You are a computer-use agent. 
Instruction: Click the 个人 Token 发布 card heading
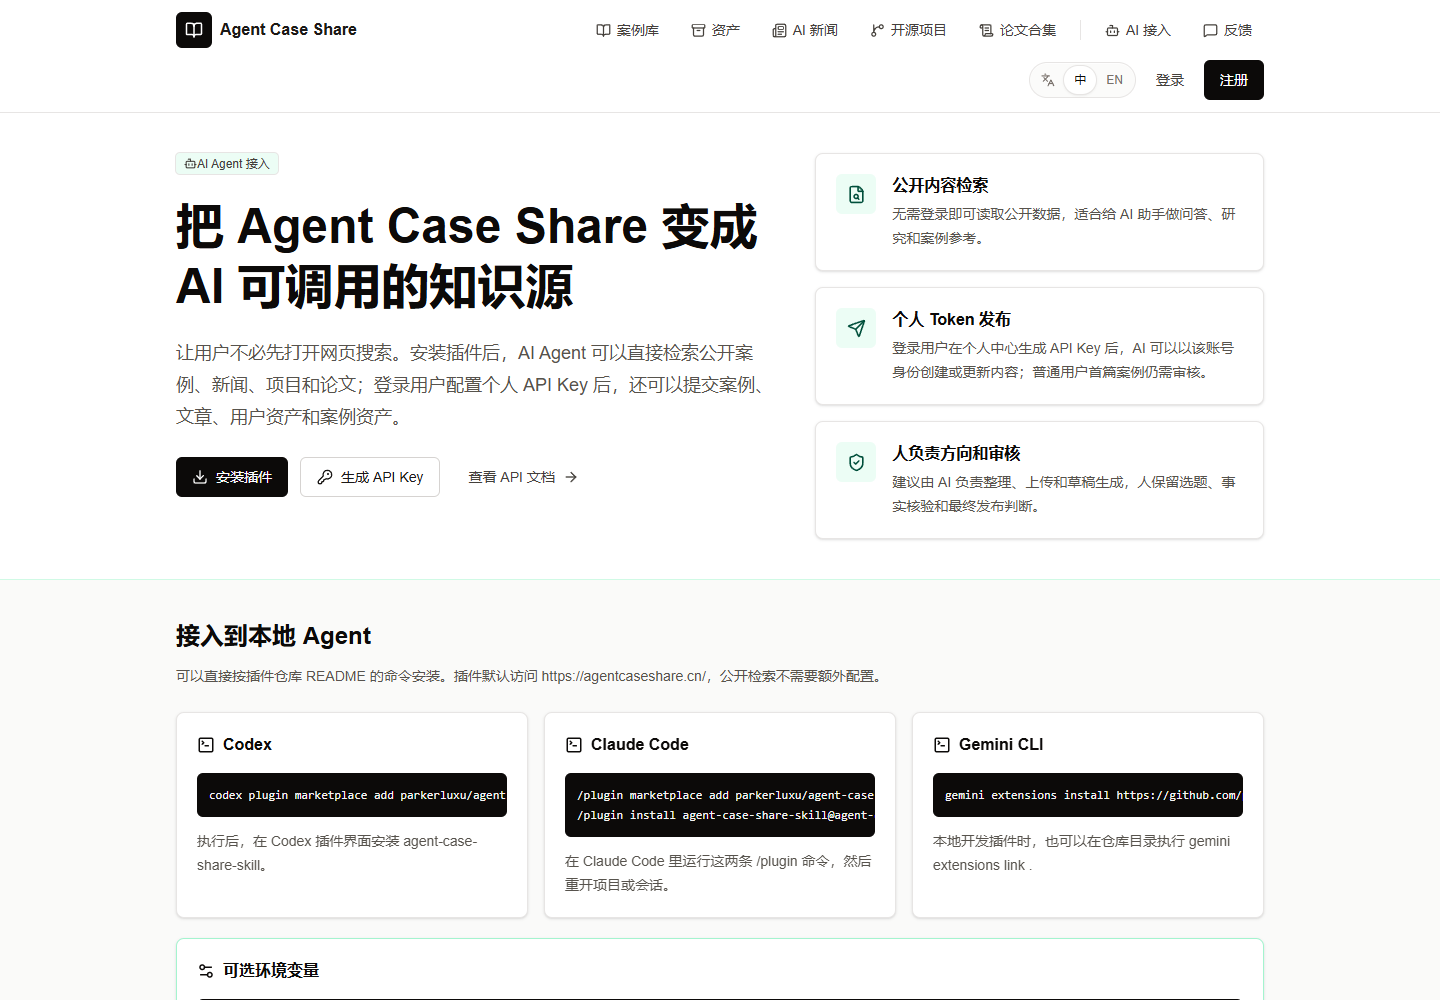[951, 319]
